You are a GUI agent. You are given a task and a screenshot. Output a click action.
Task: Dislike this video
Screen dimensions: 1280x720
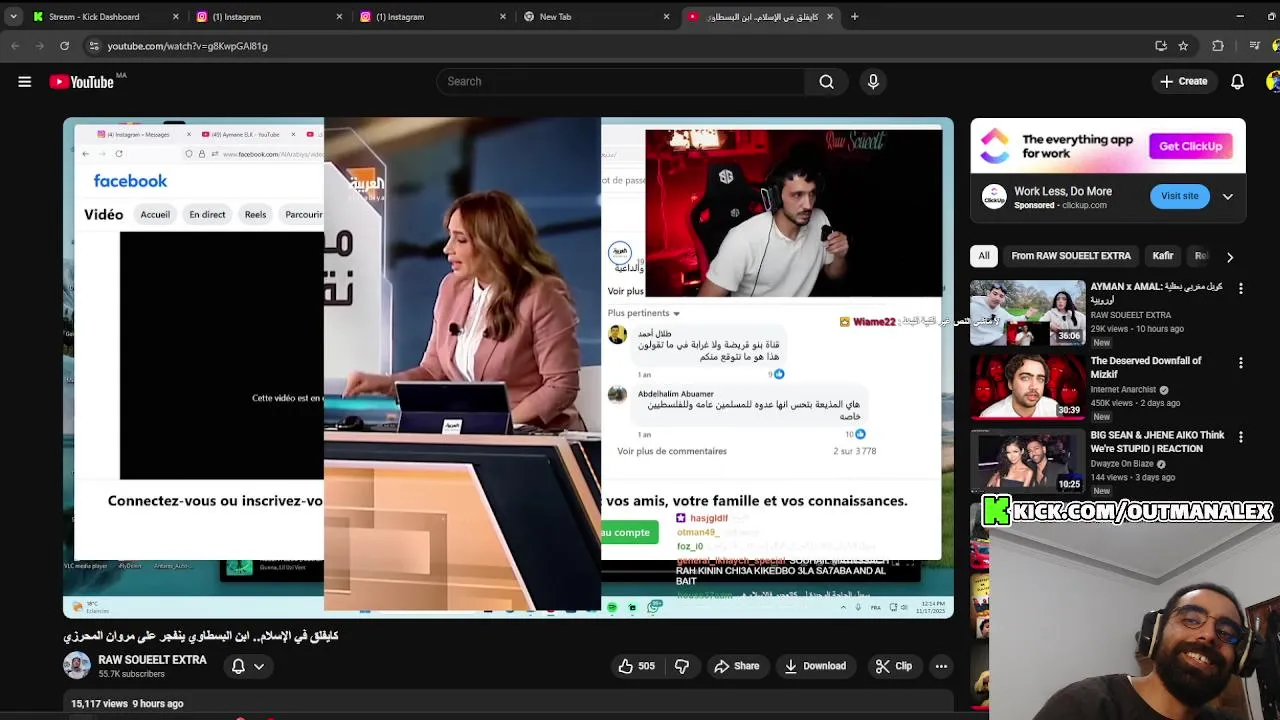click(682, 666)
